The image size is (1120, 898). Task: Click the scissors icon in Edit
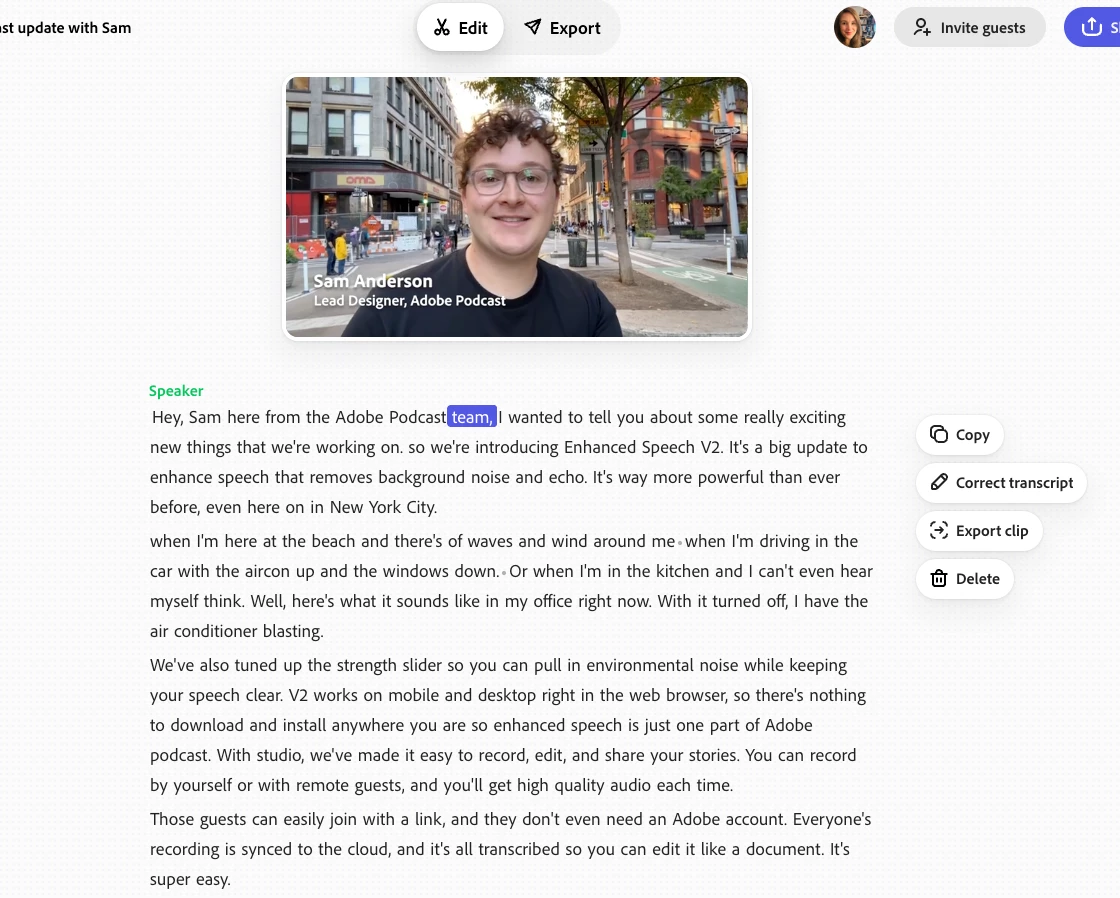coord(442,28)
